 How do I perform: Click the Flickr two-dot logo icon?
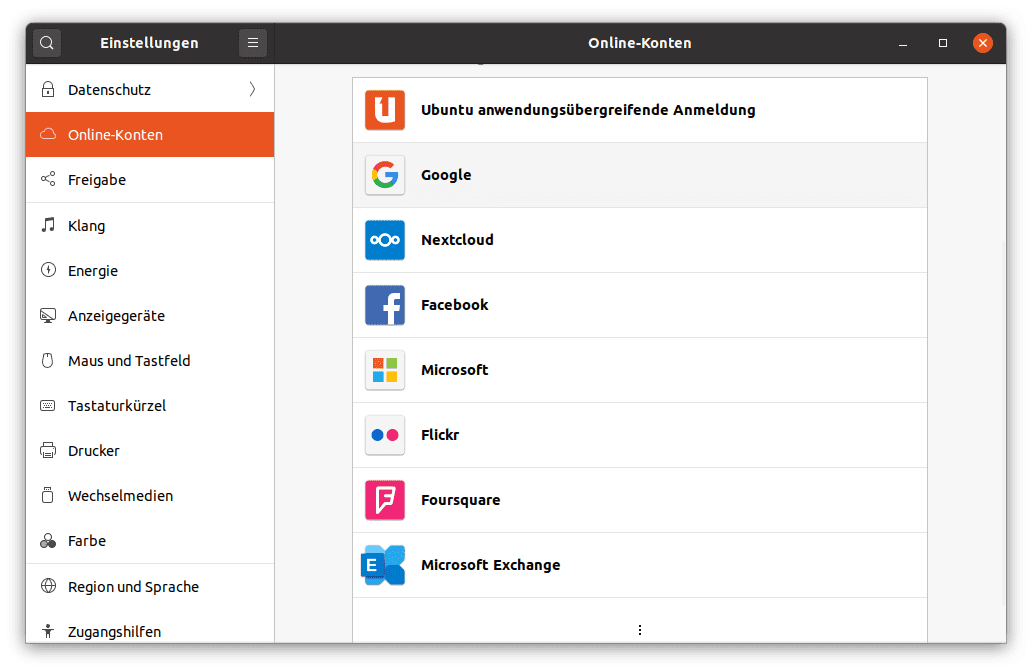pos(385,435)
